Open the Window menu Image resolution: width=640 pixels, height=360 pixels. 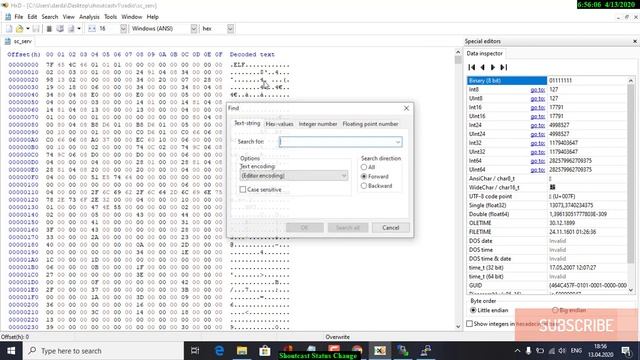[131, 17]
